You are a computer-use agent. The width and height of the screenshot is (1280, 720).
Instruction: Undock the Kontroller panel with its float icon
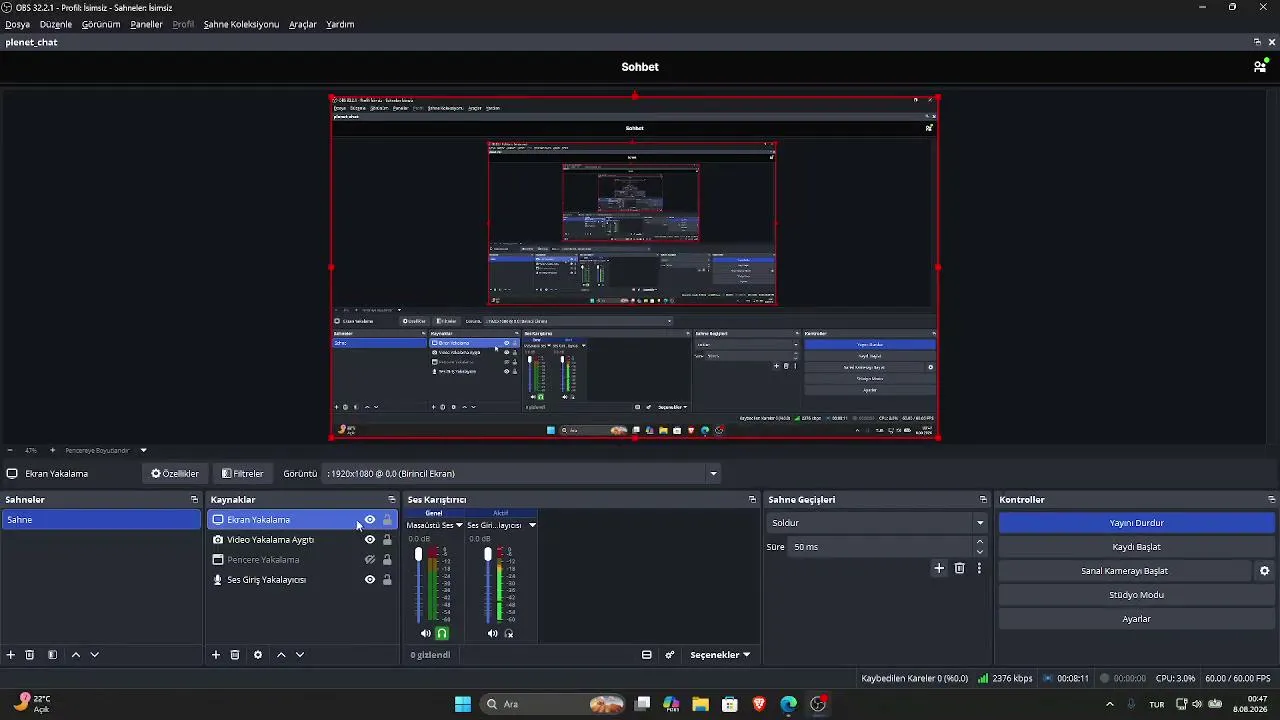point(1272,499)
